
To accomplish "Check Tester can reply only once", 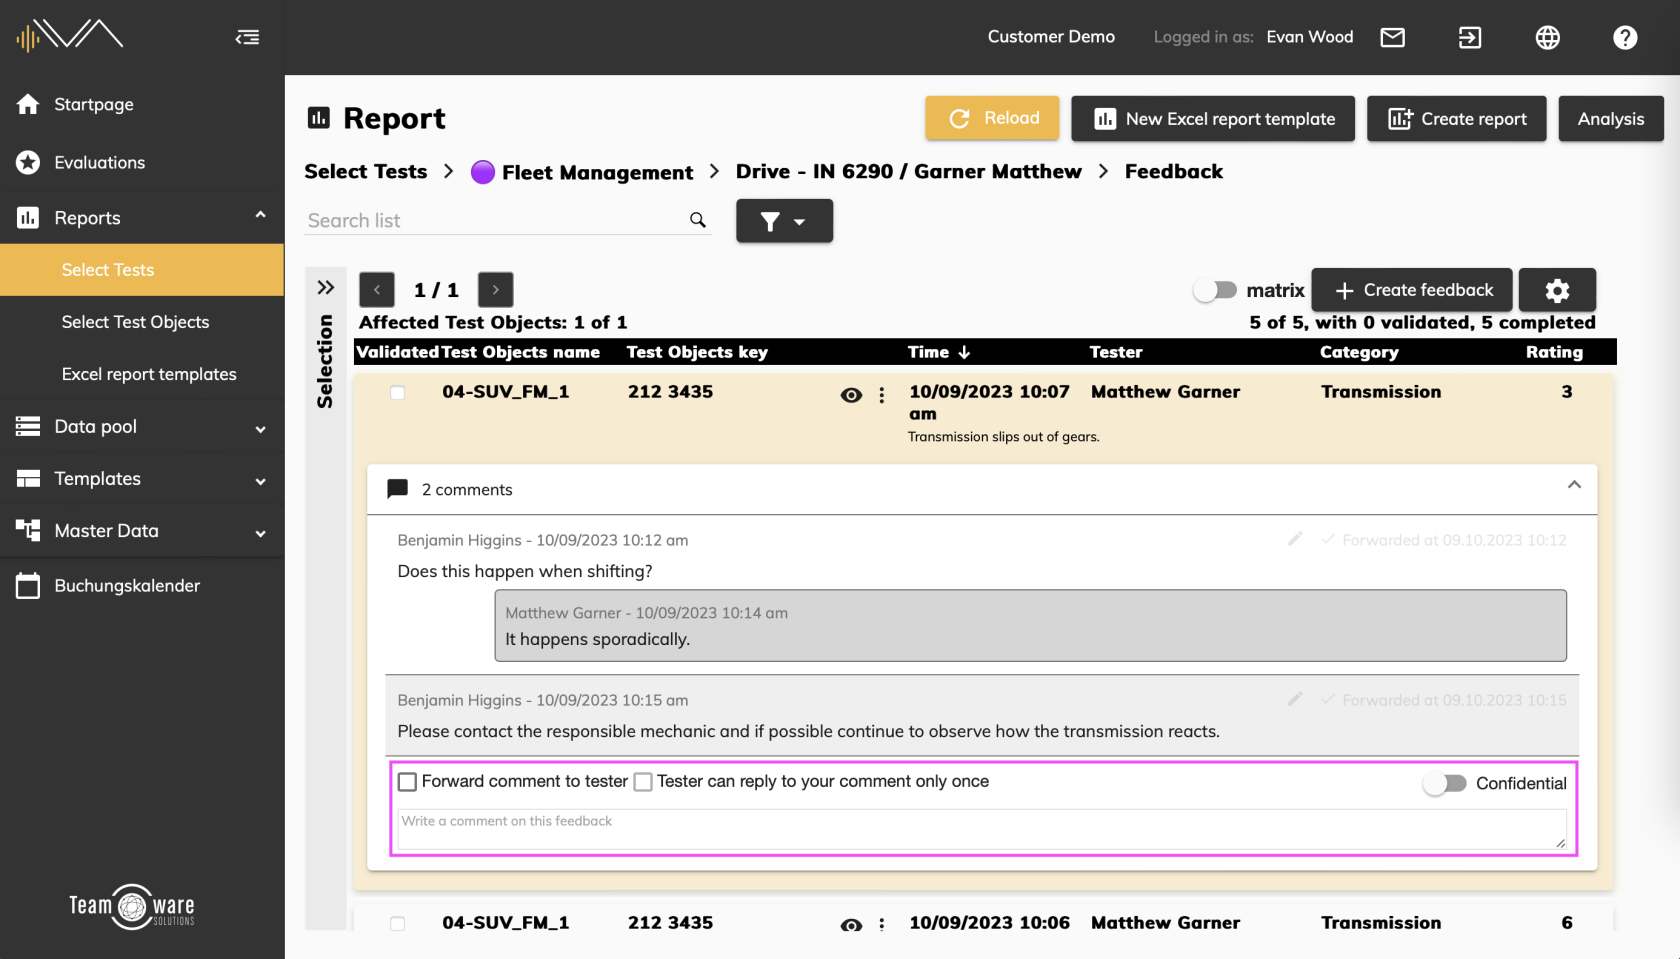I will 643,782.
